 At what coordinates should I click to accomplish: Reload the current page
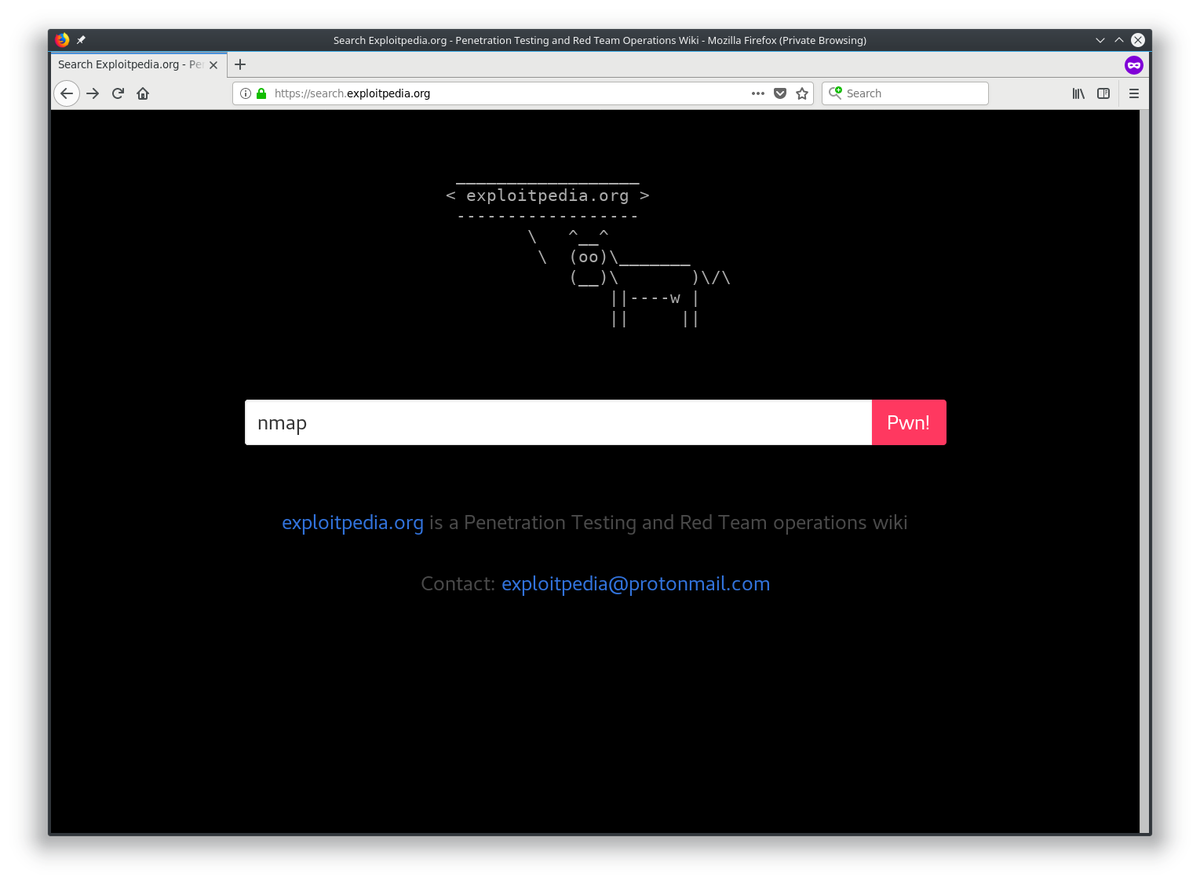point(118,93)
